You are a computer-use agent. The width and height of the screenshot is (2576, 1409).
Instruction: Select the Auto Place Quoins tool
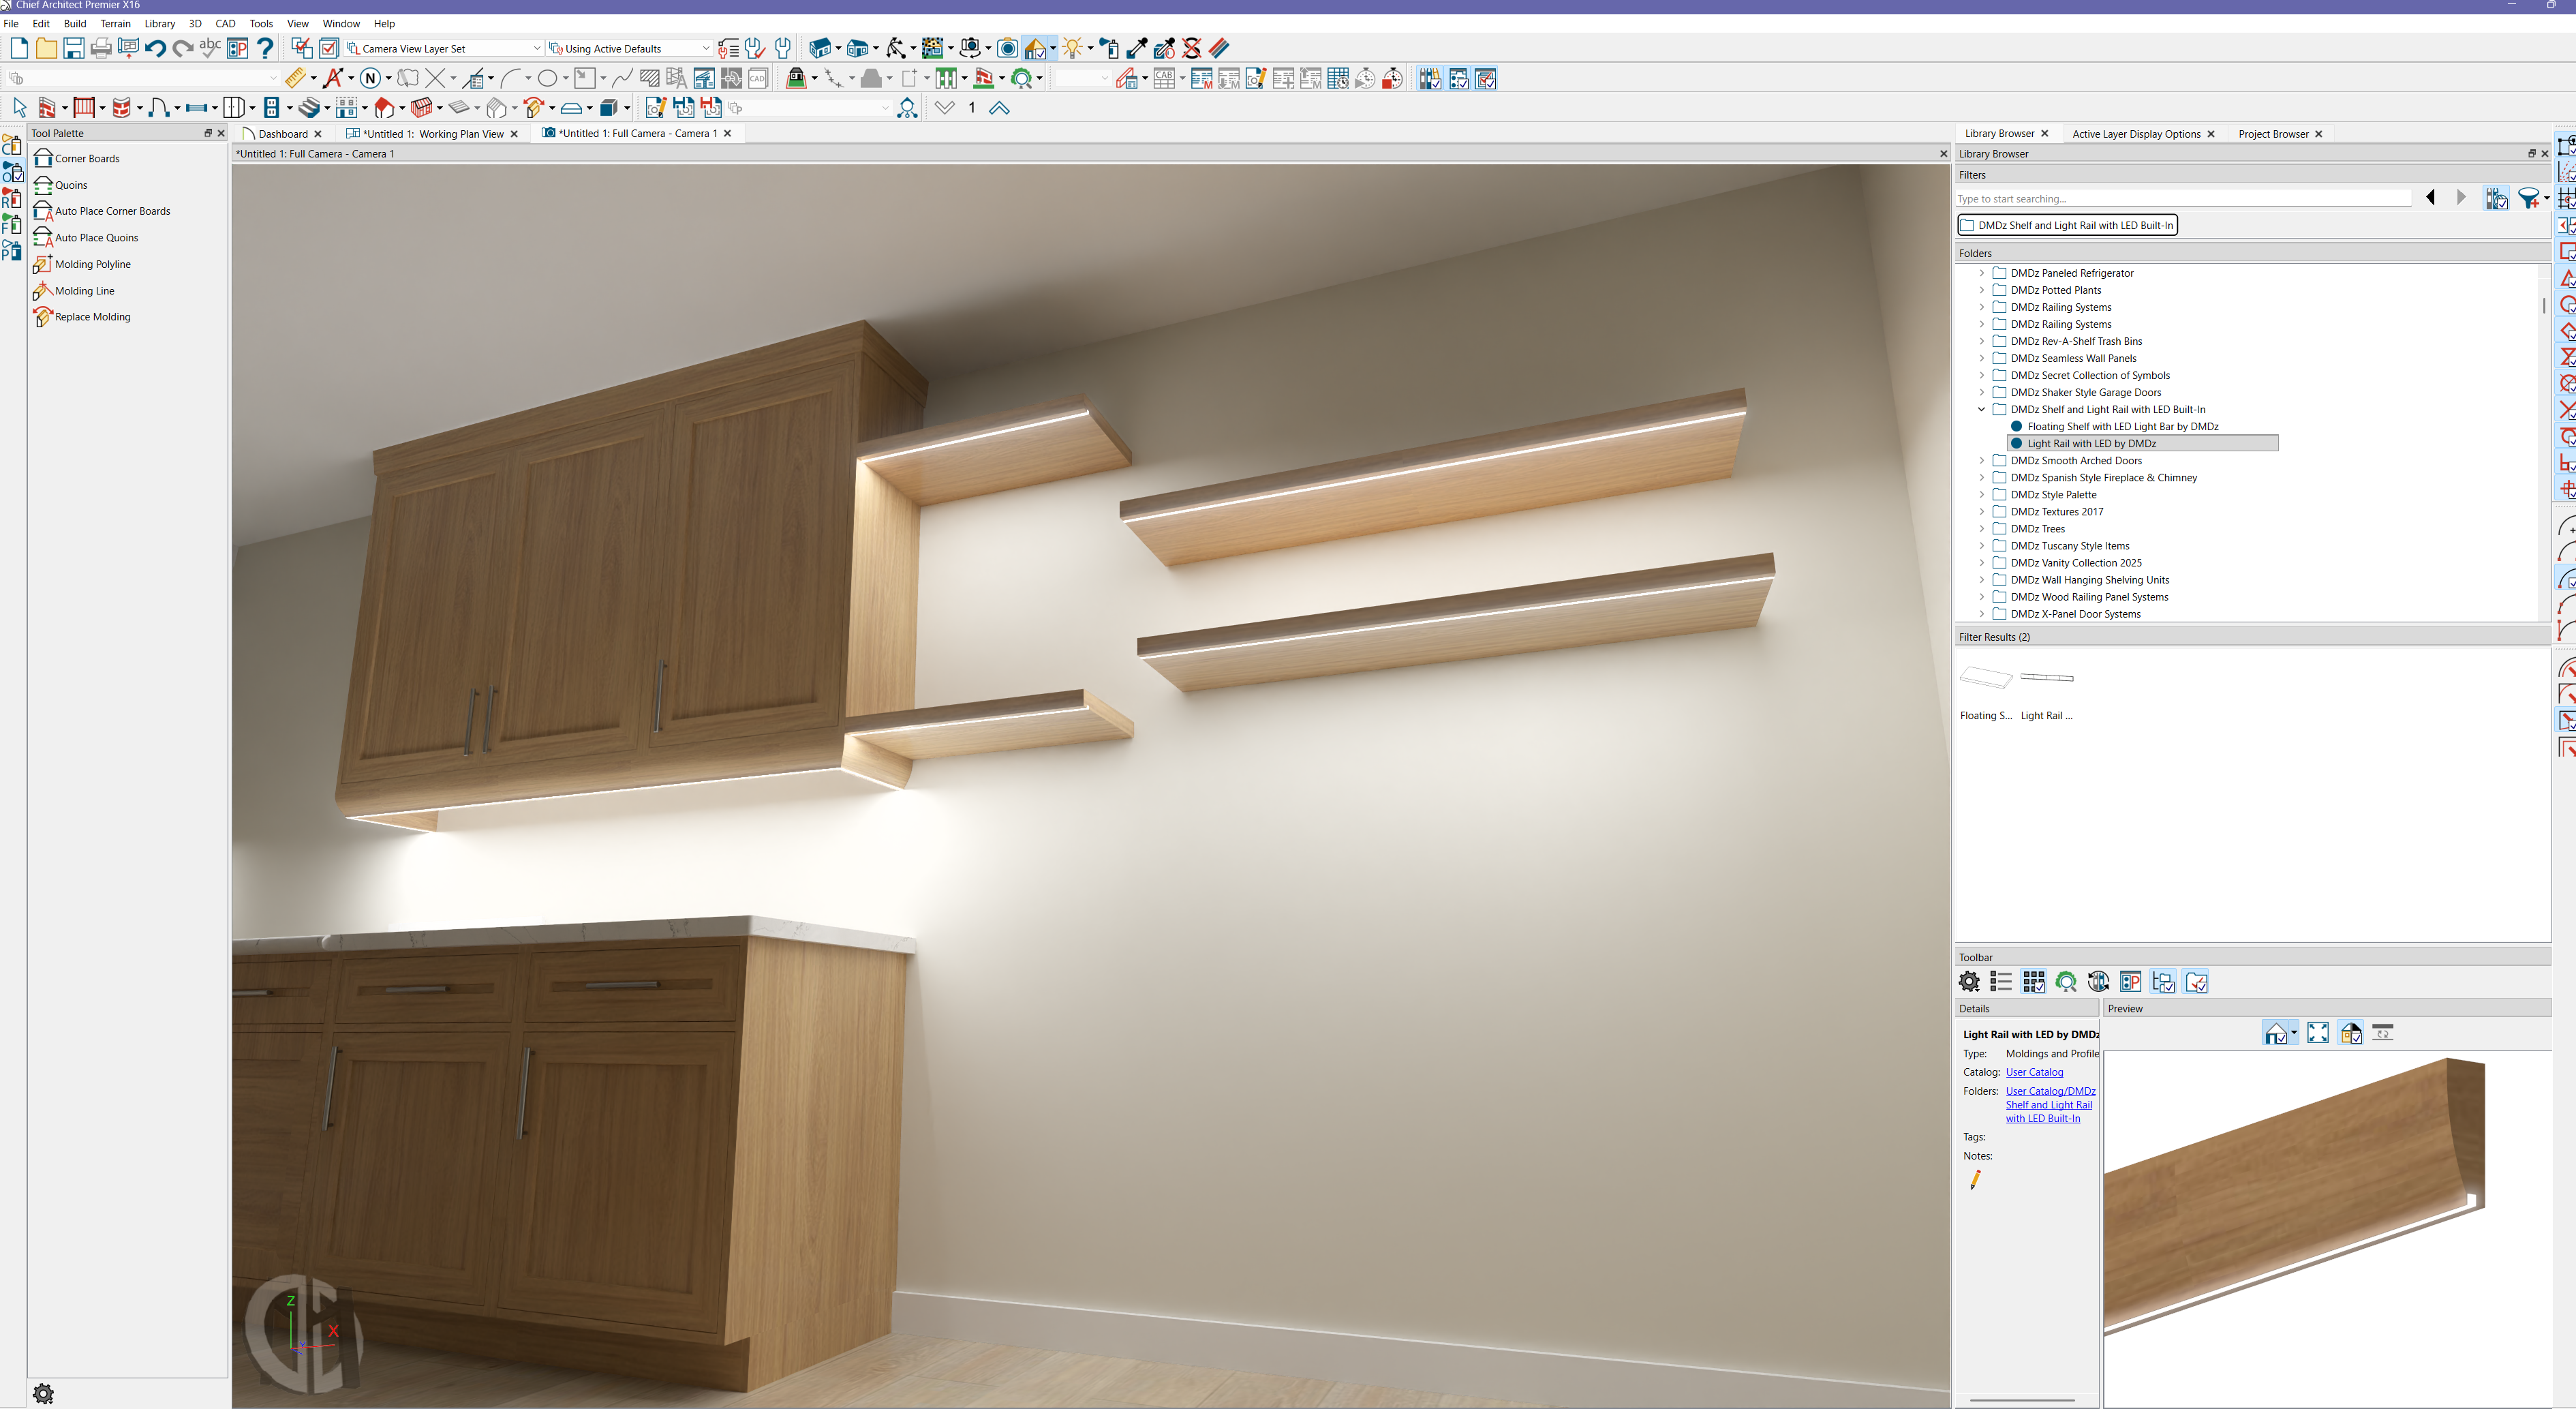coord(96,238)
